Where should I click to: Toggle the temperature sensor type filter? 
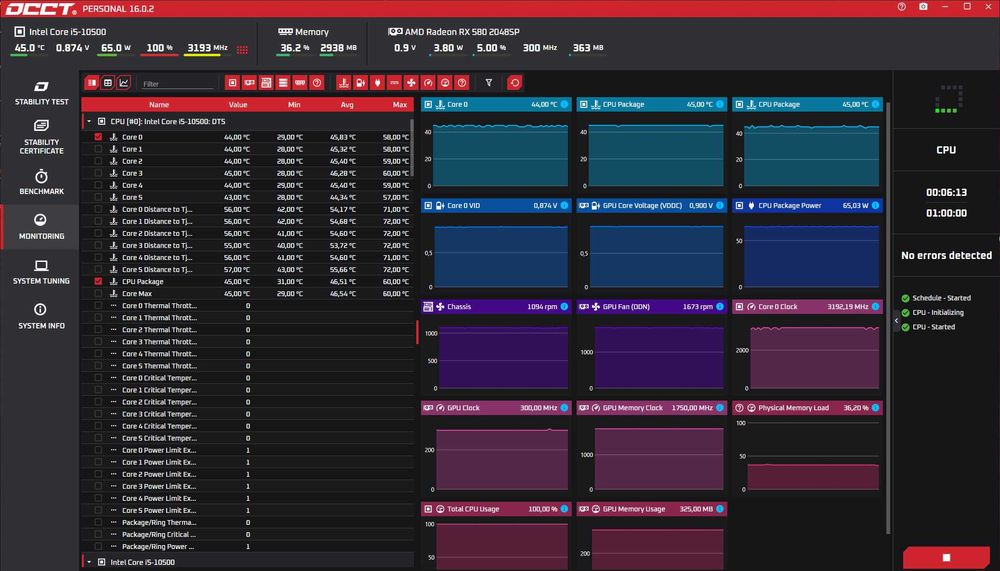[x=344, y=83]
